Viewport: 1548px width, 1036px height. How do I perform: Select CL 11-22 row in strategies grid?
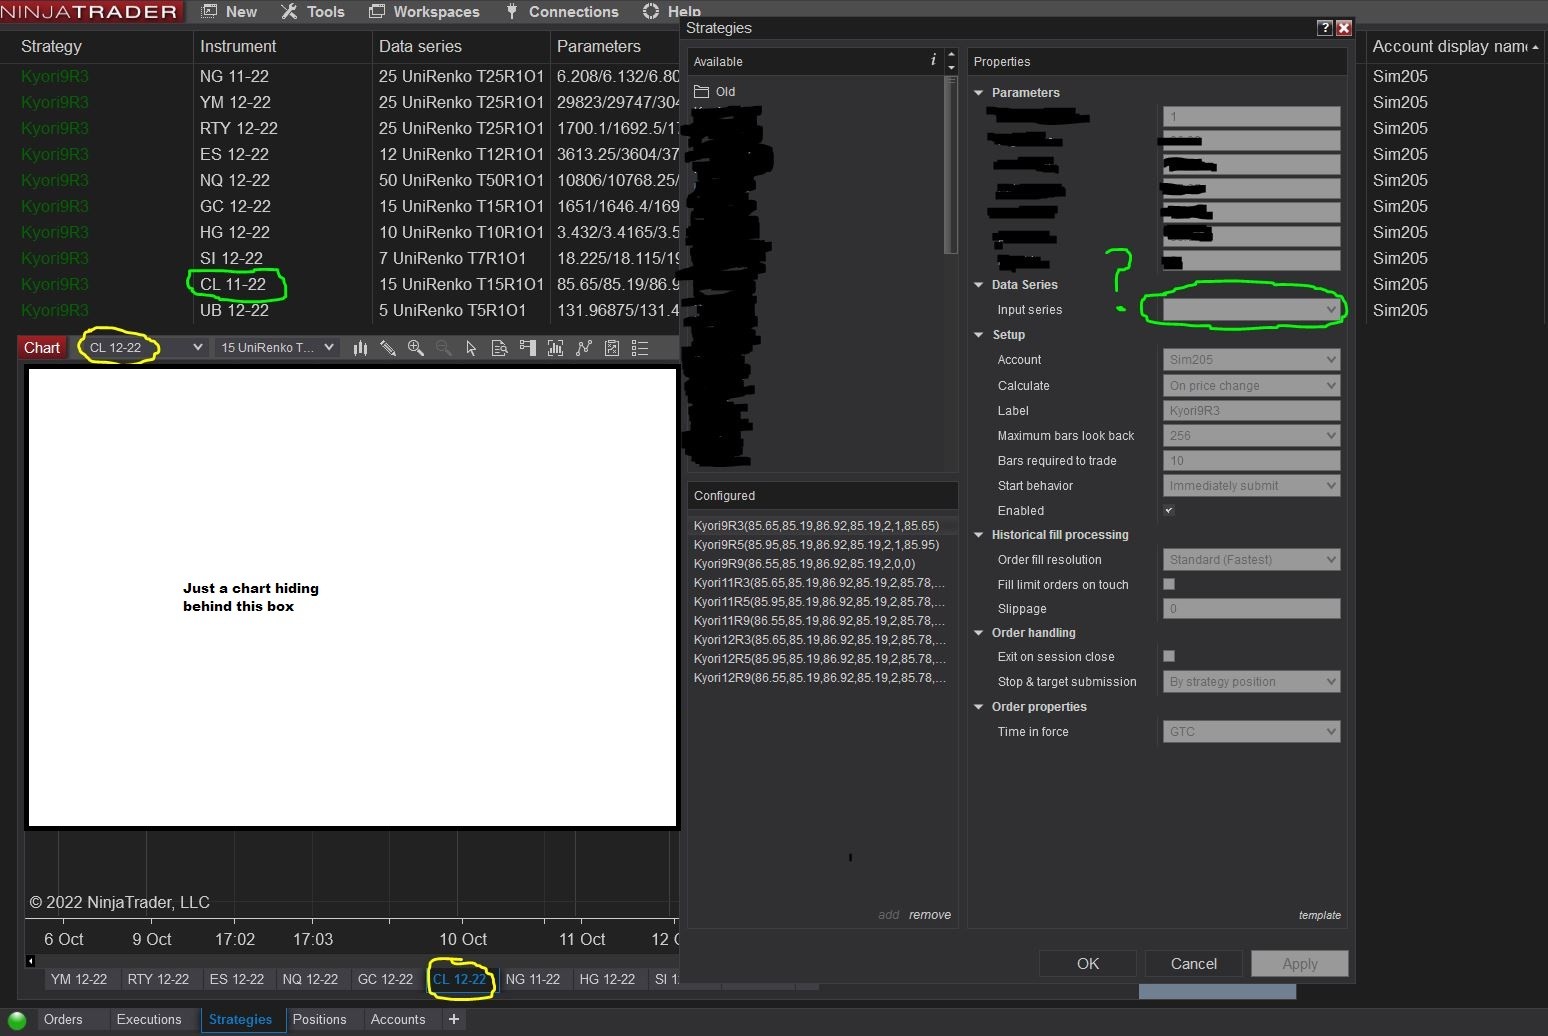[340, 284]
